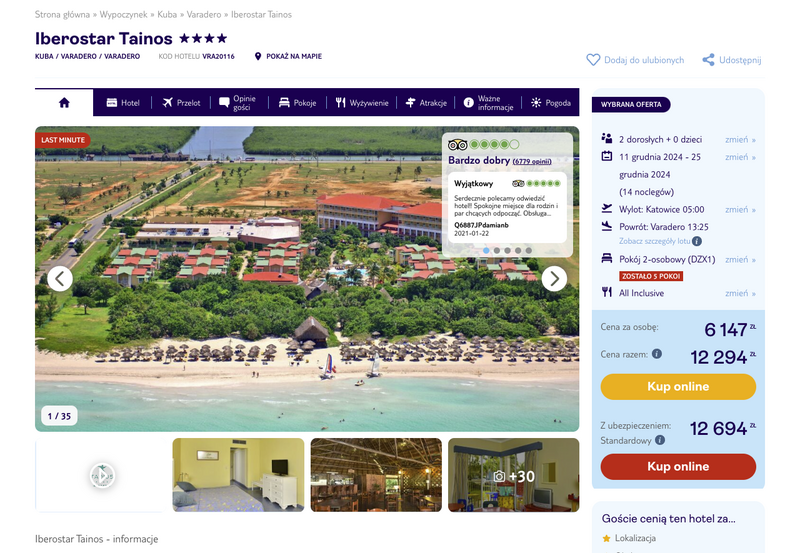This screenshot has width=800, height=553.
Task: Show next photo with right arrow
Action: (x=554, y=279)
